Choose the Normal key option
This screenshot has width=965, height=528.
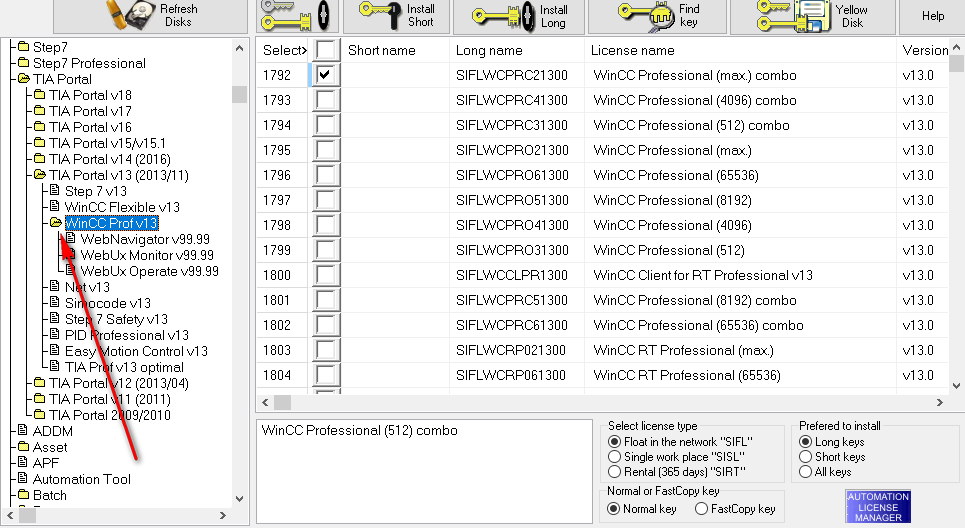[x=613, y=509]
